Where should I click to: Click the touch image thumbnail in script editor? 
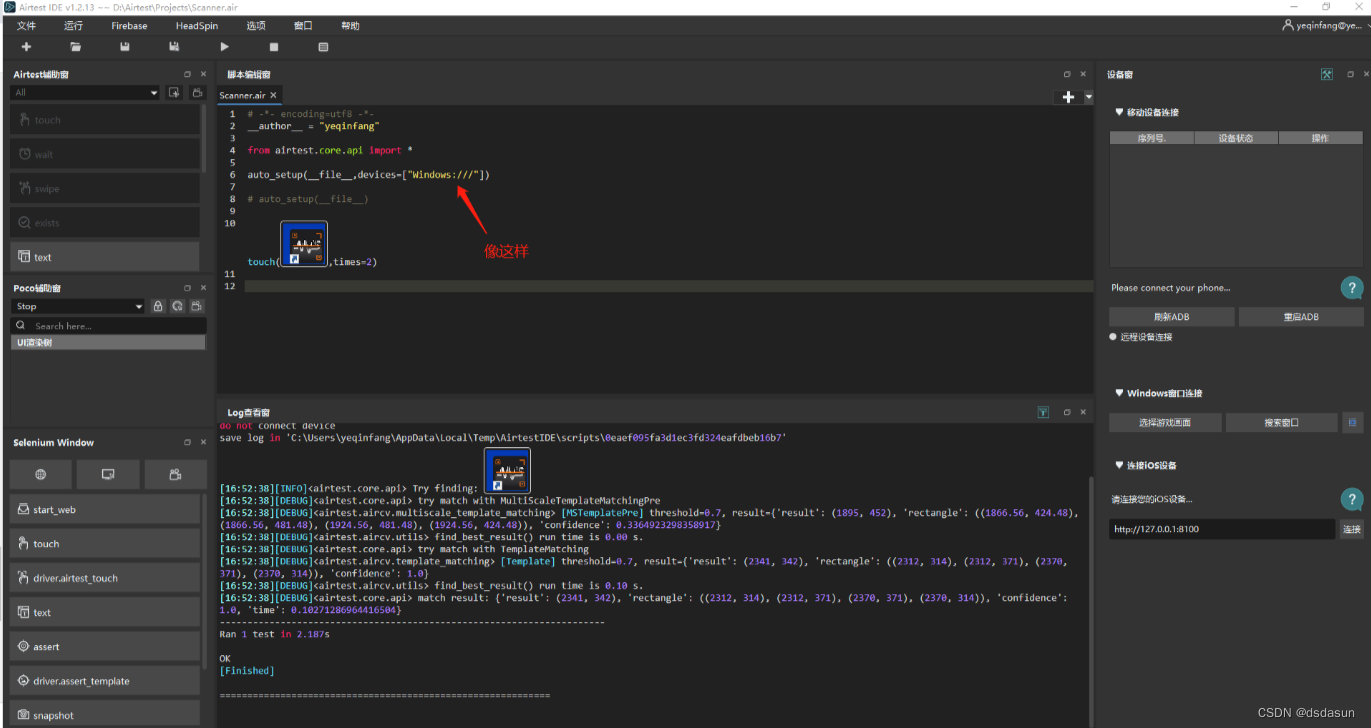pos(304,245)
